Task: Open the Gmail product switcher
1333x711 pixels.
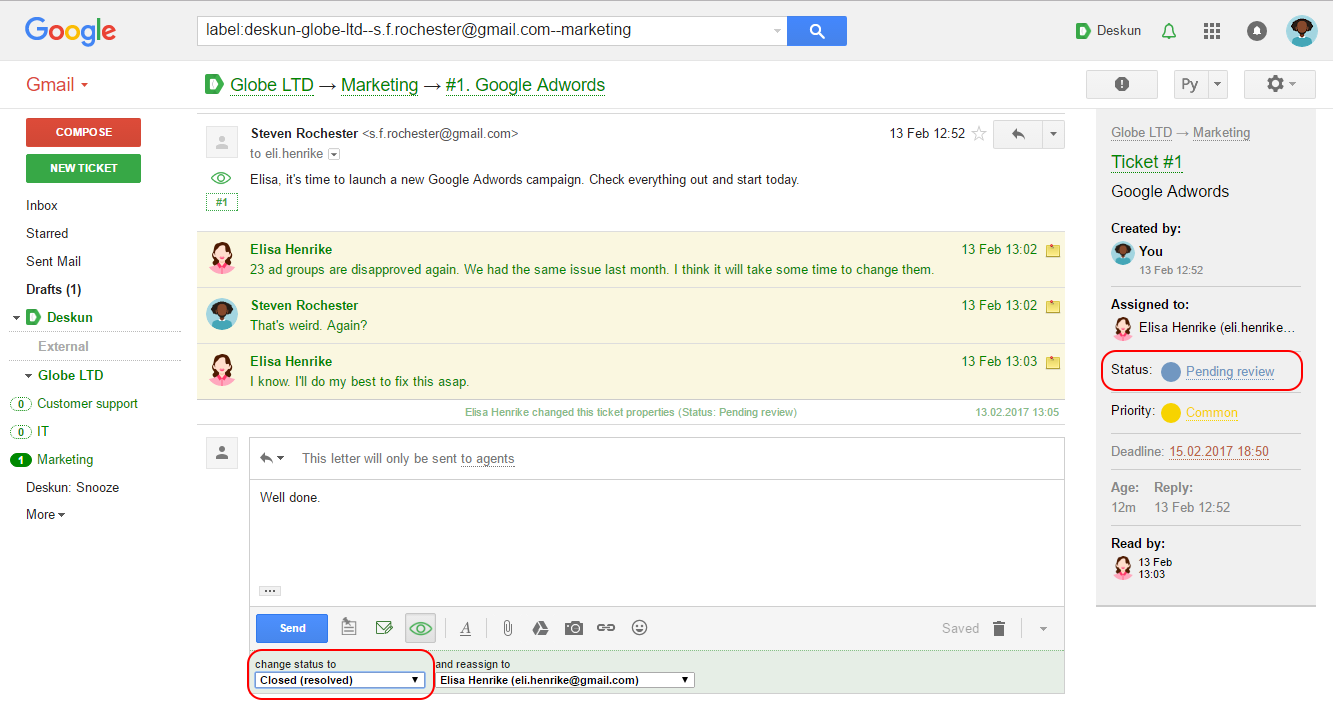Action: coord(57,84)
